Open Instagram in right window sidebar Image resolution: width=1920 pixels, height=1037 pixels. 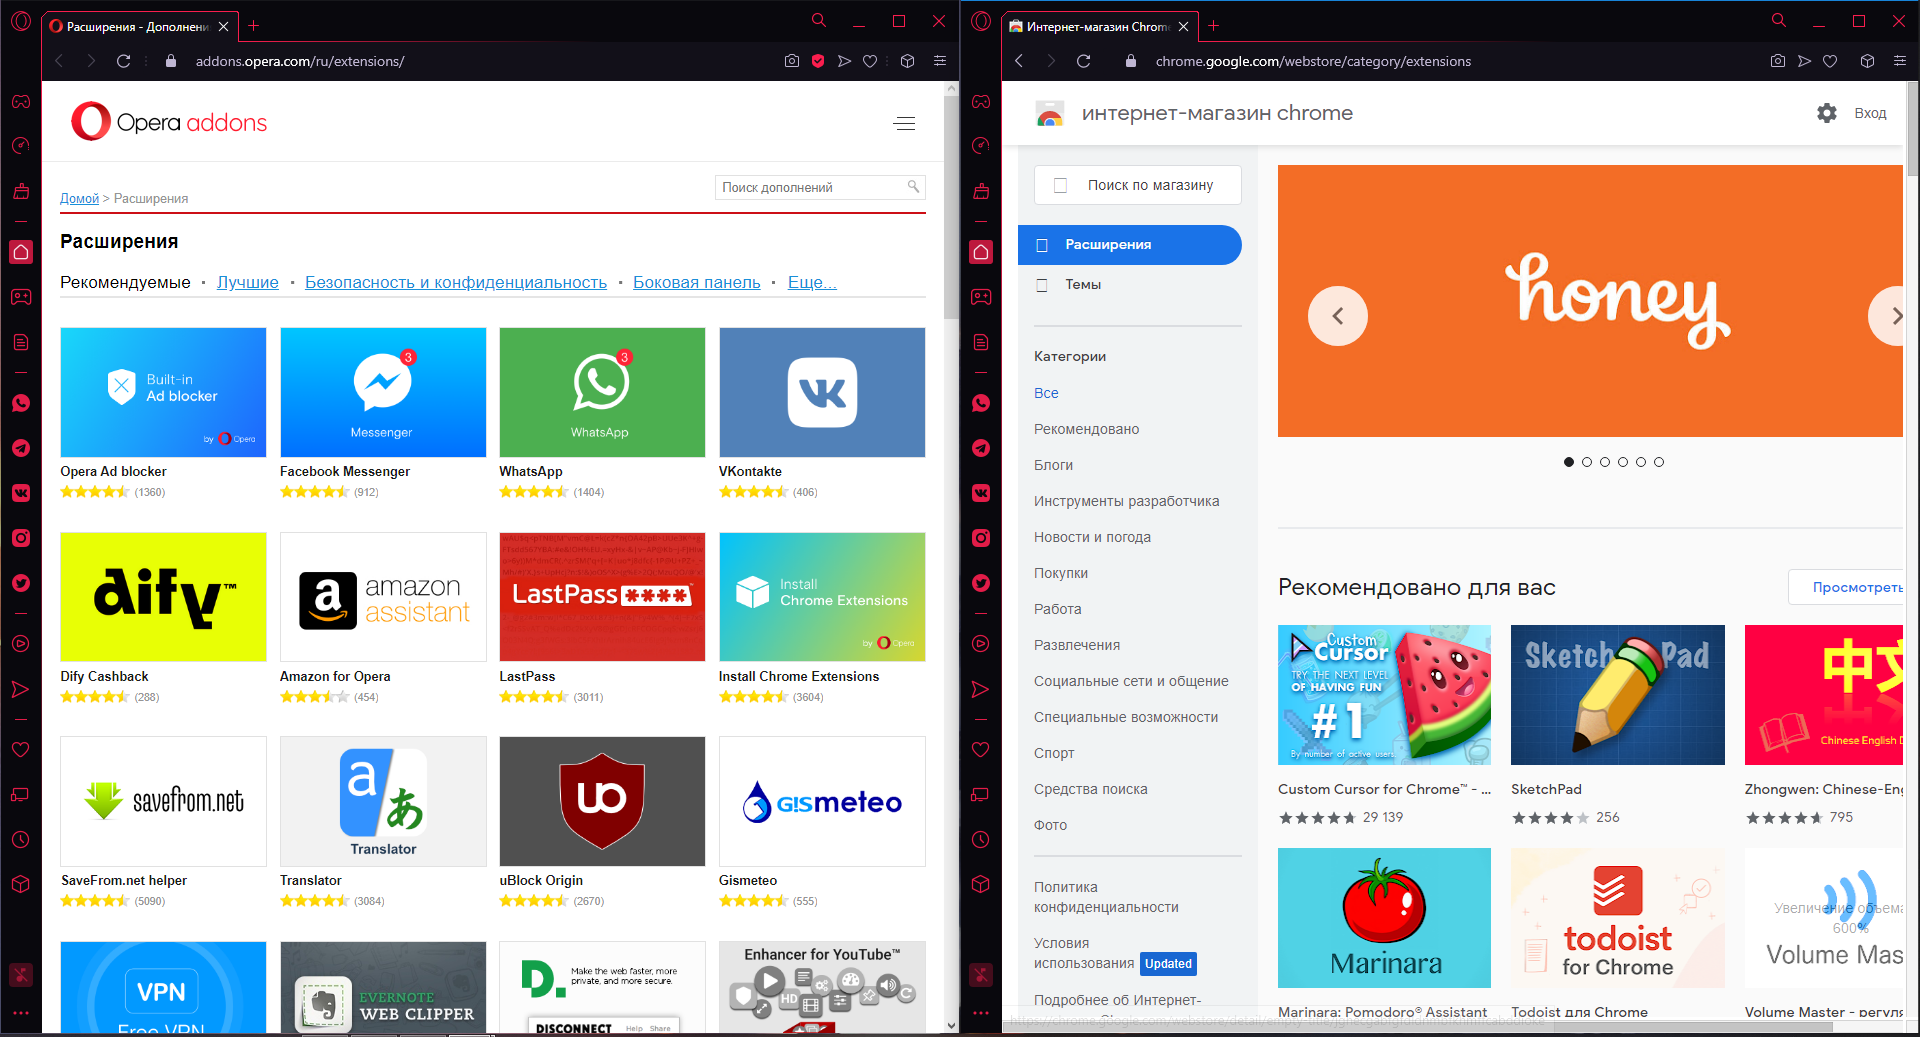(981, 538)
